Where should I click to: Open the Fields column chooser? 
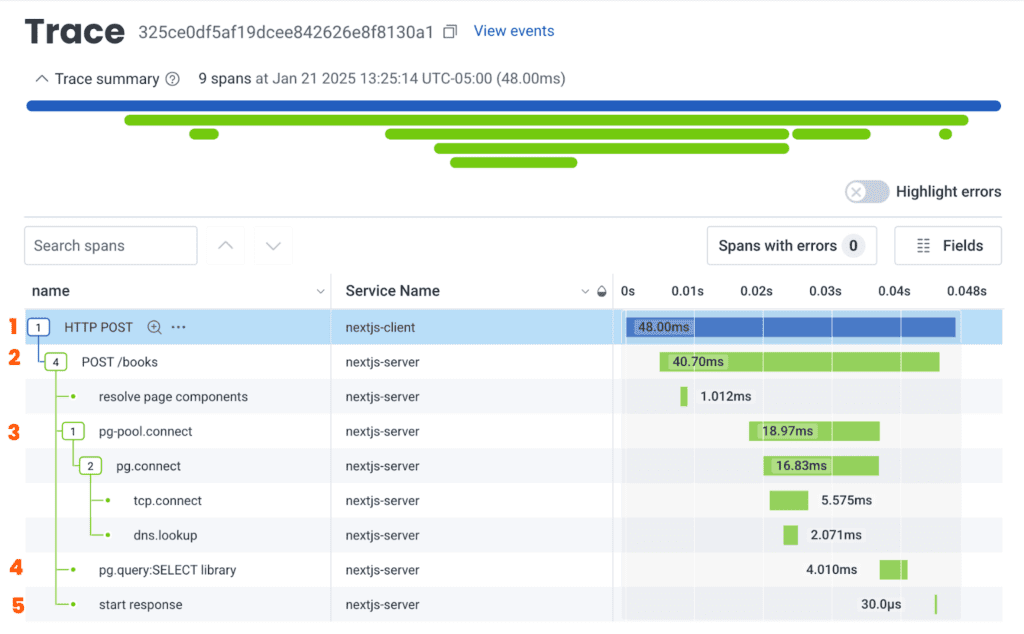pyautogui.click(x=947, y=246)
